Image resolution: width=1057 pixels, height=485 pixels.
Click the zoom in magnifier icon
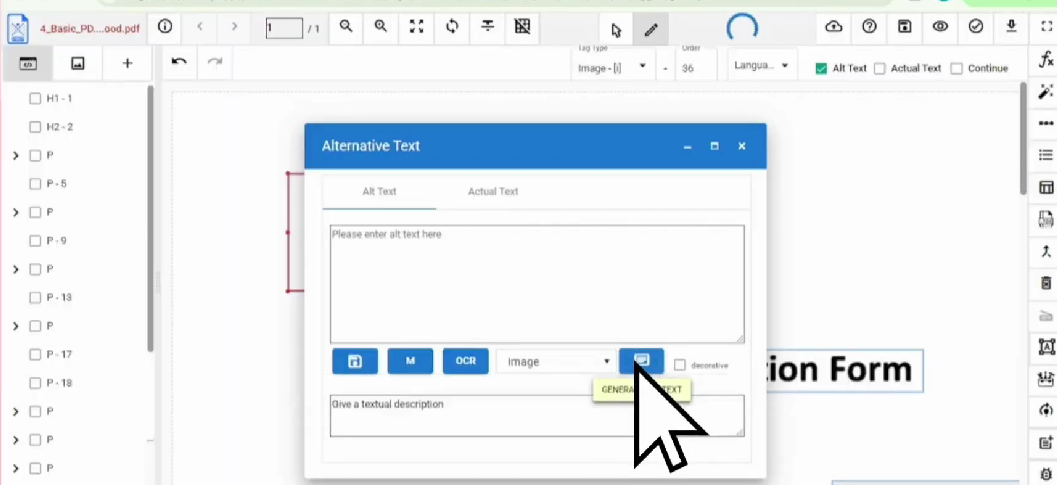pos(381,27)
